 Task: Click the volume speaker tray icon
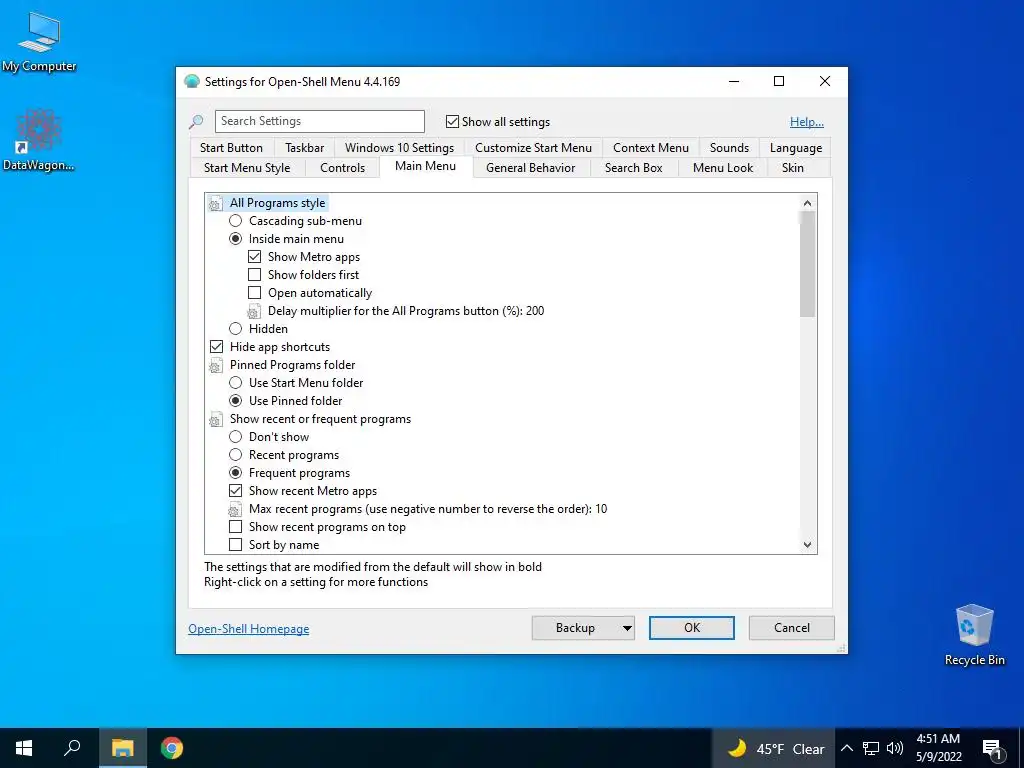895,748
